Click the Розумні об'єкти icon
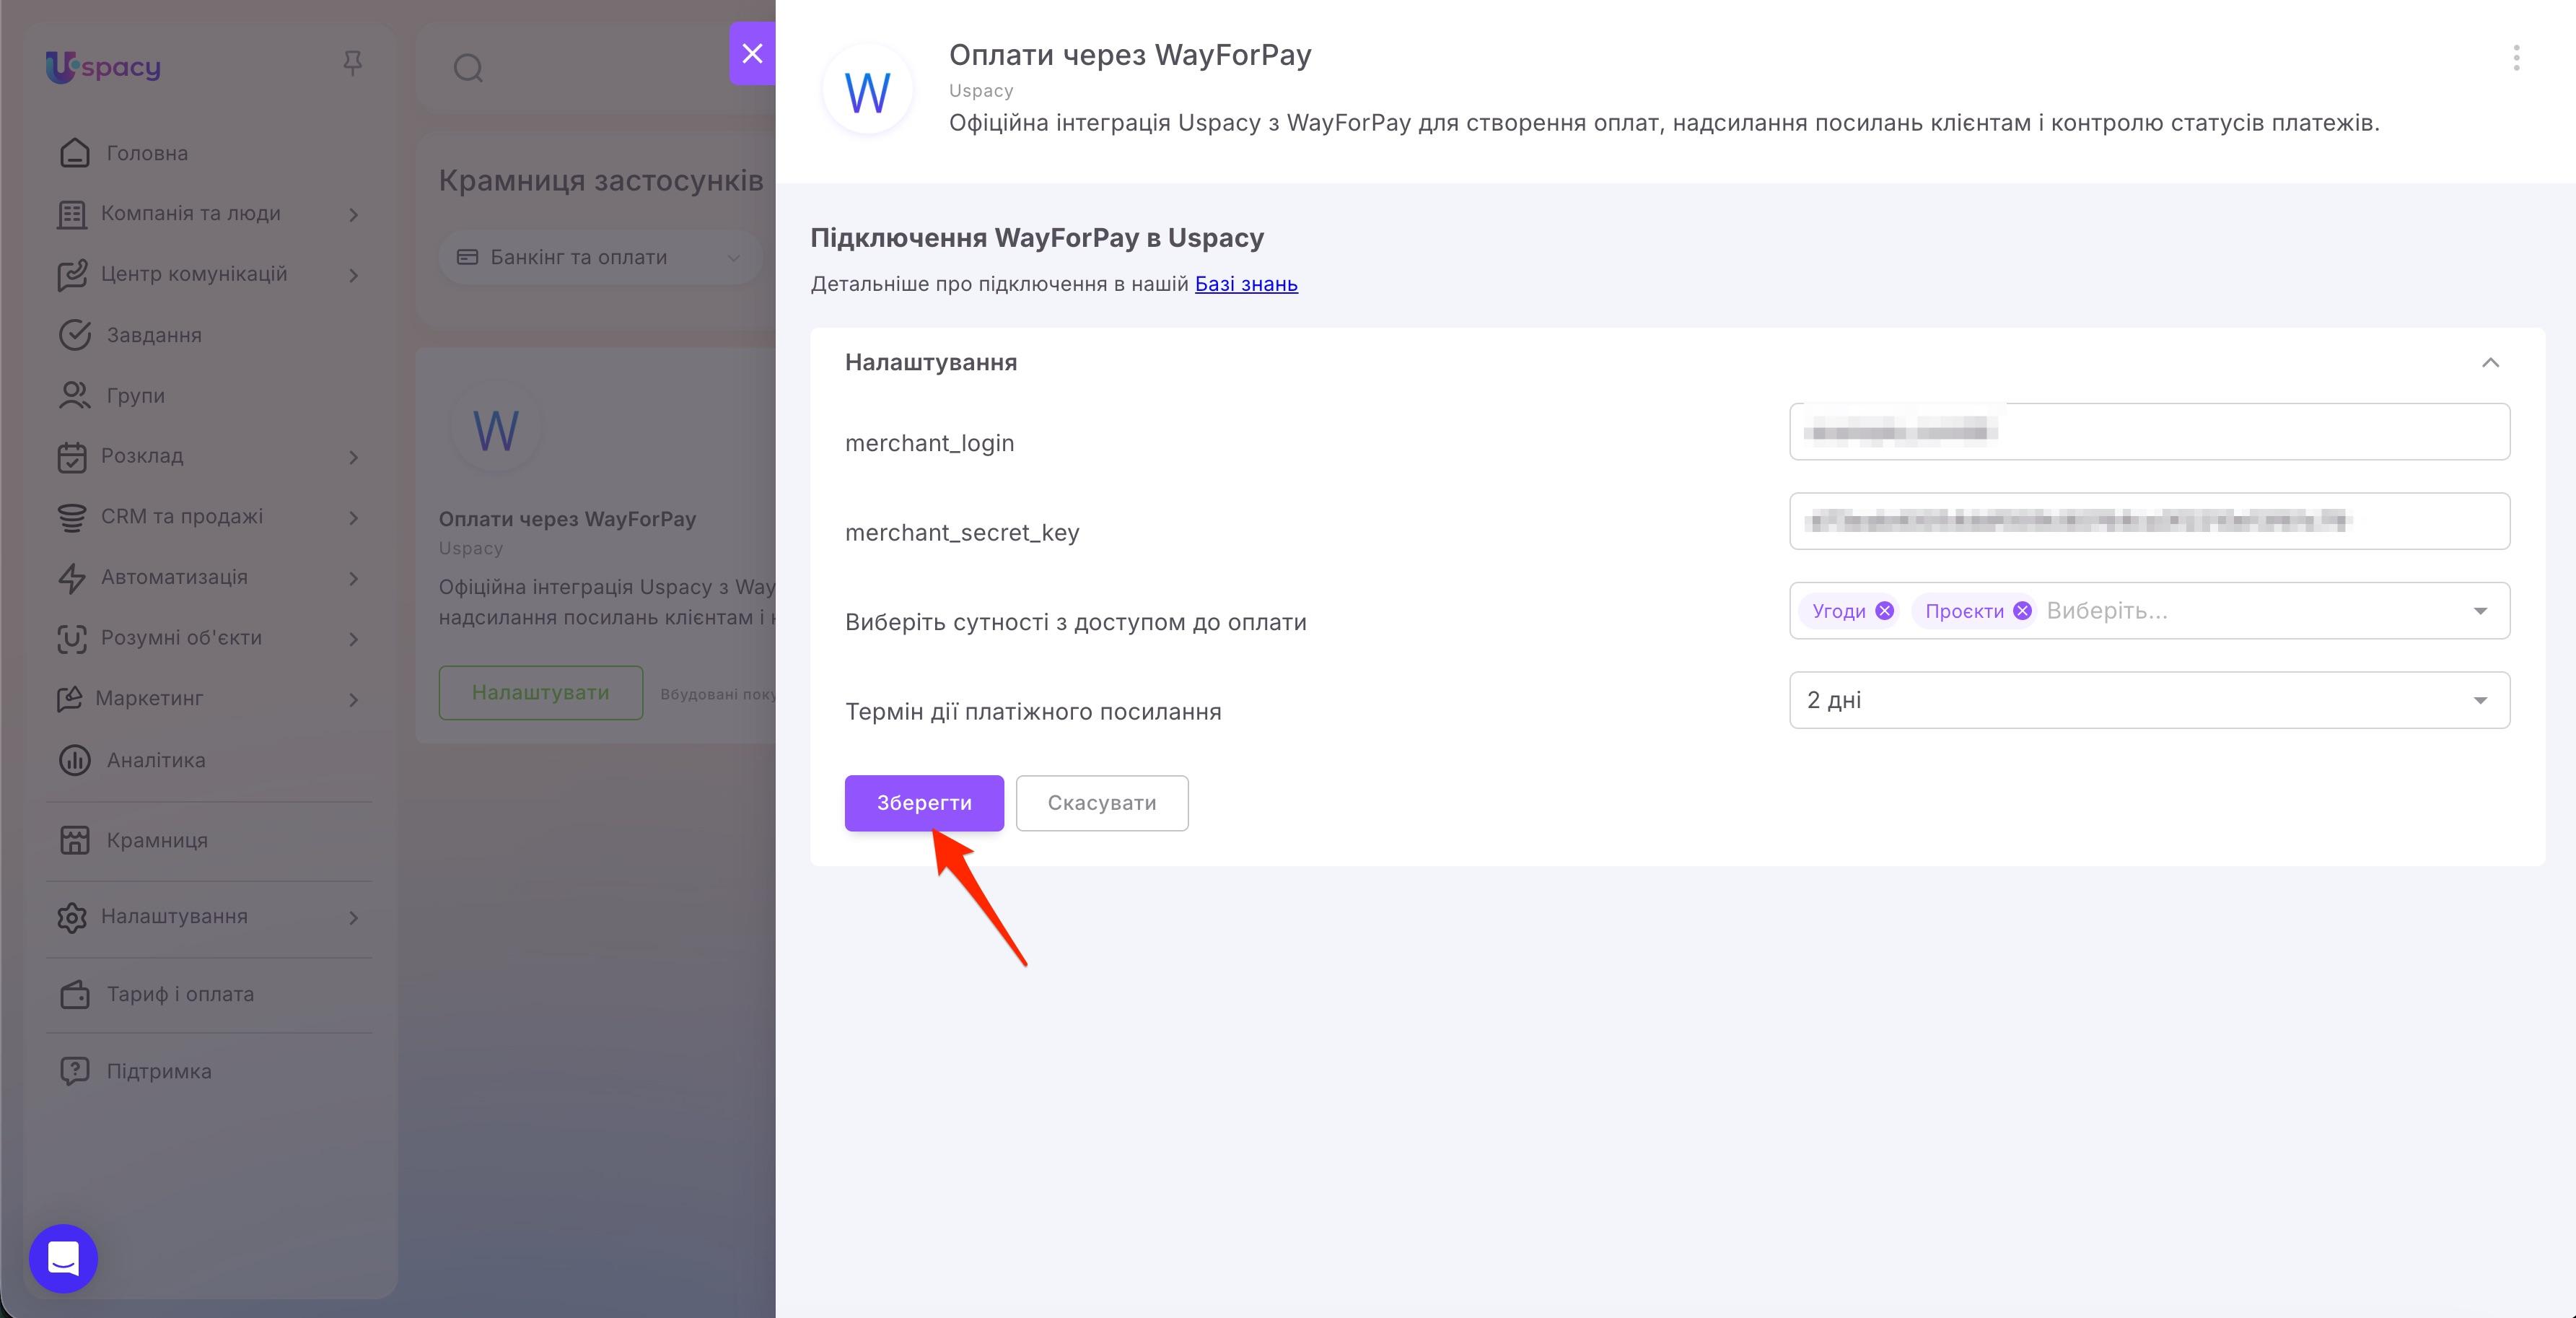 pos(72,639)
